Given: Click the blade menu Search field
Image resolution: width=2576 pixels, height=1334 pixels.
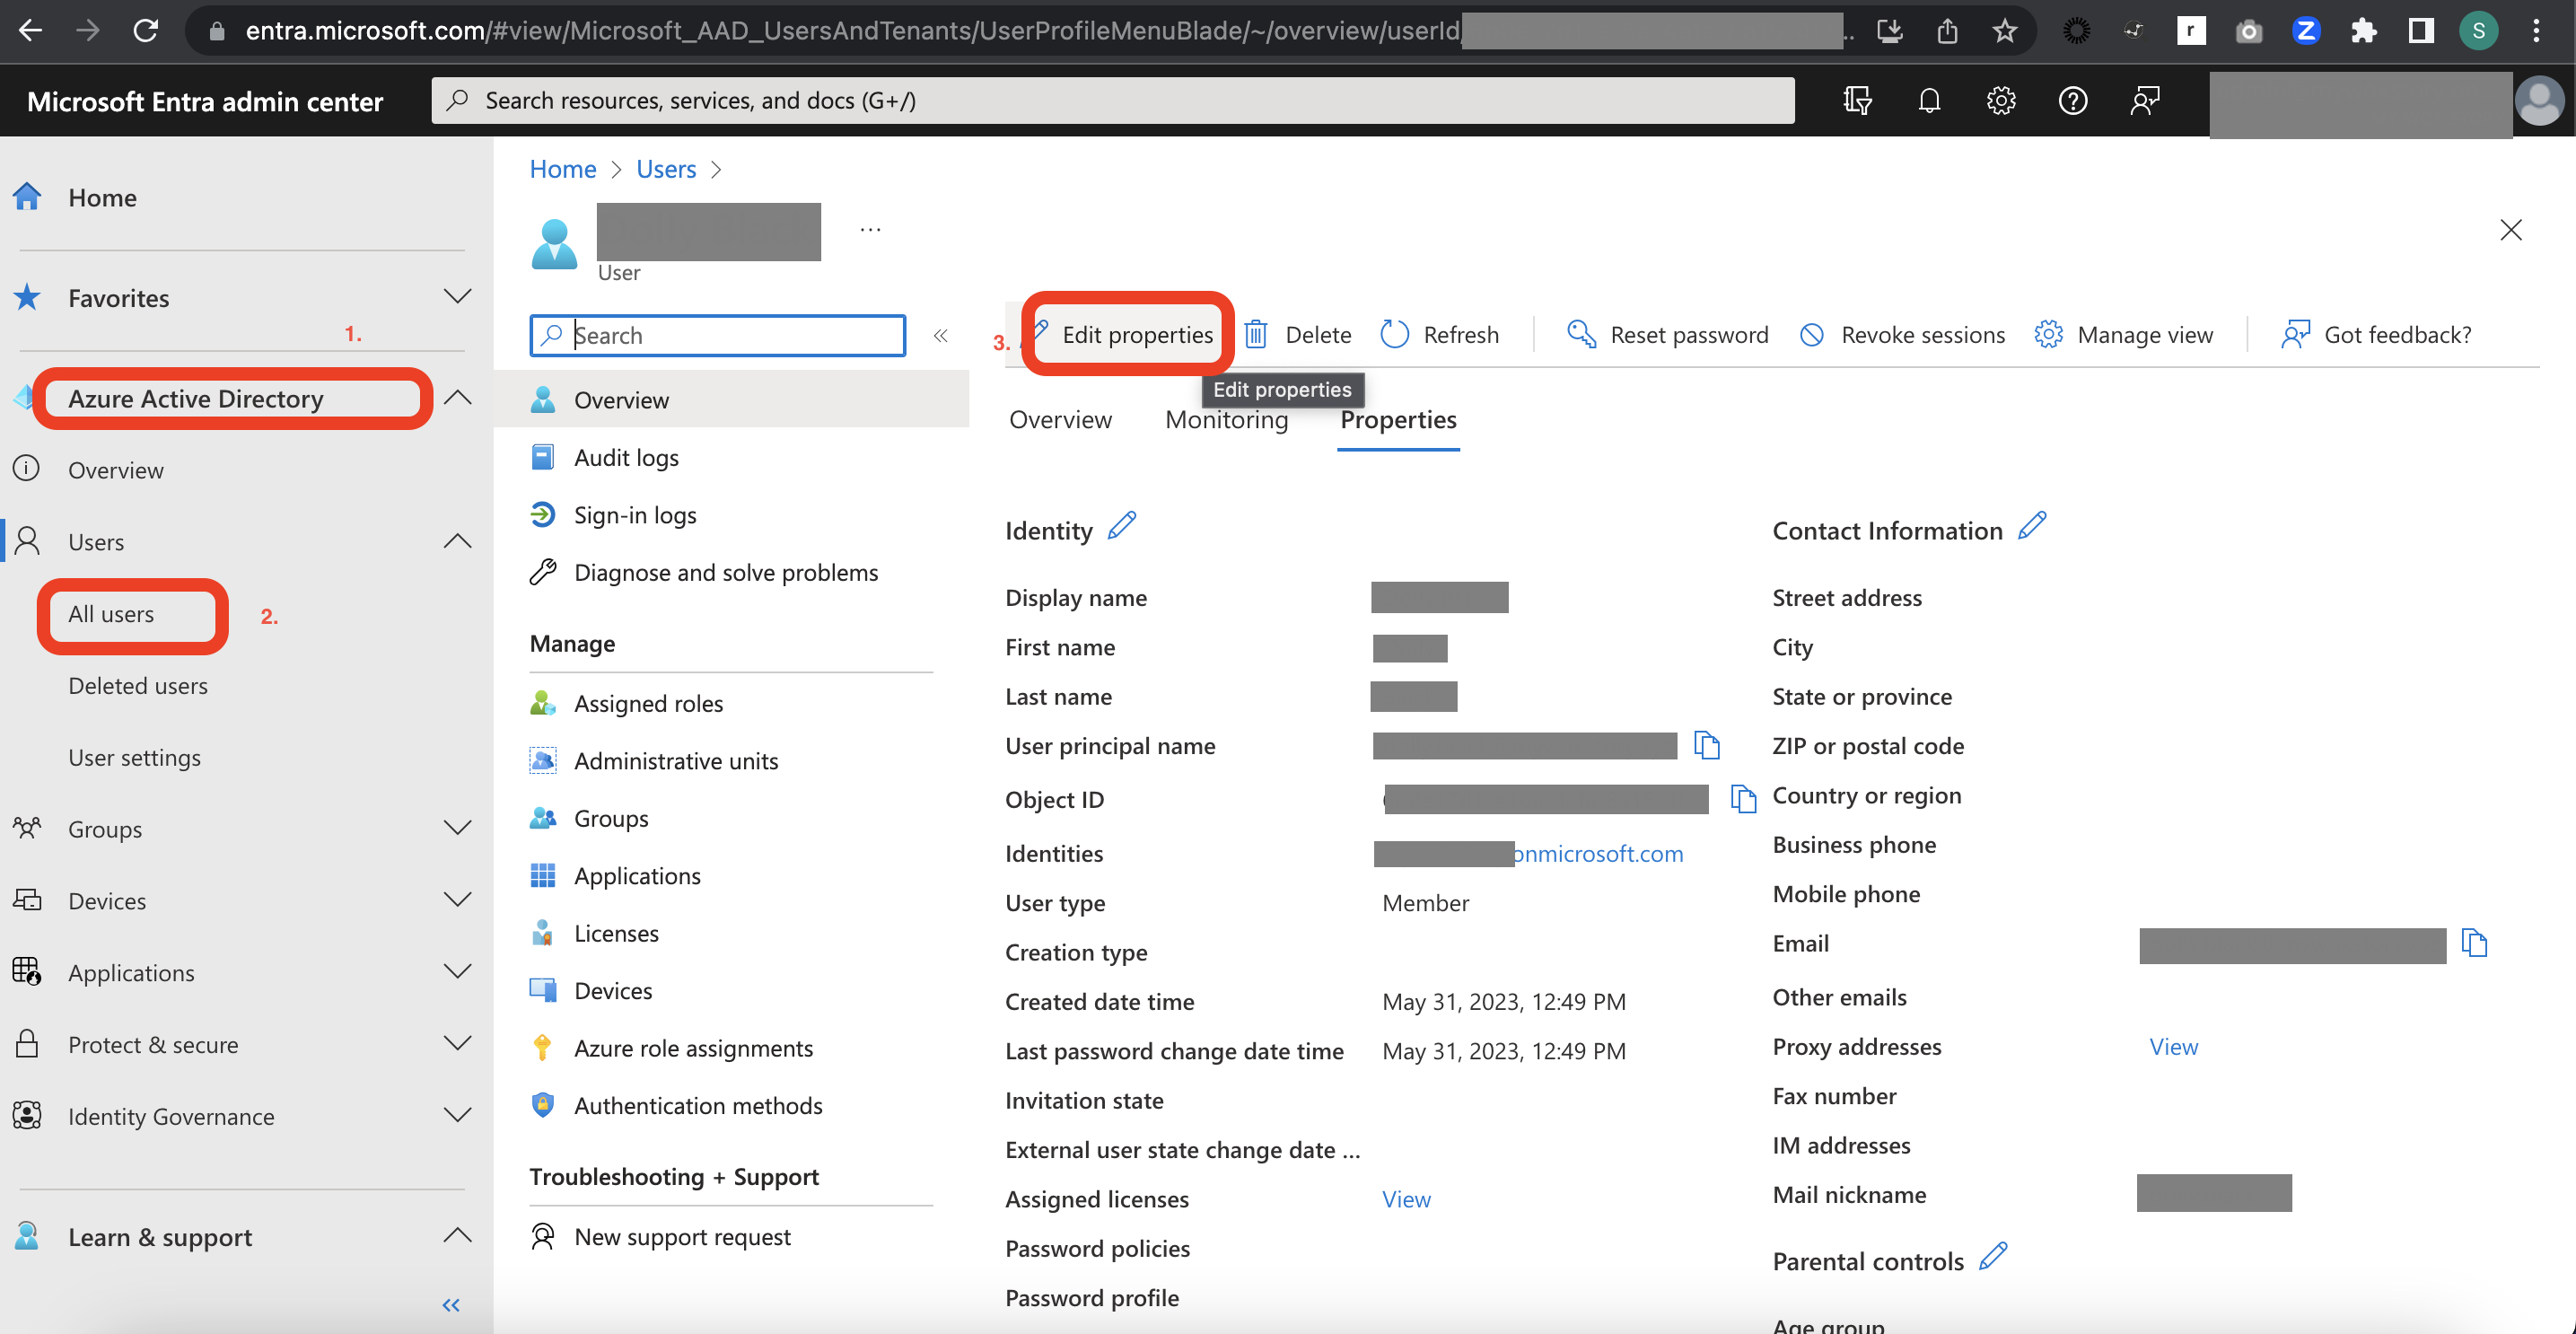Looking at the screenshot, I should (x=718, y=335).
